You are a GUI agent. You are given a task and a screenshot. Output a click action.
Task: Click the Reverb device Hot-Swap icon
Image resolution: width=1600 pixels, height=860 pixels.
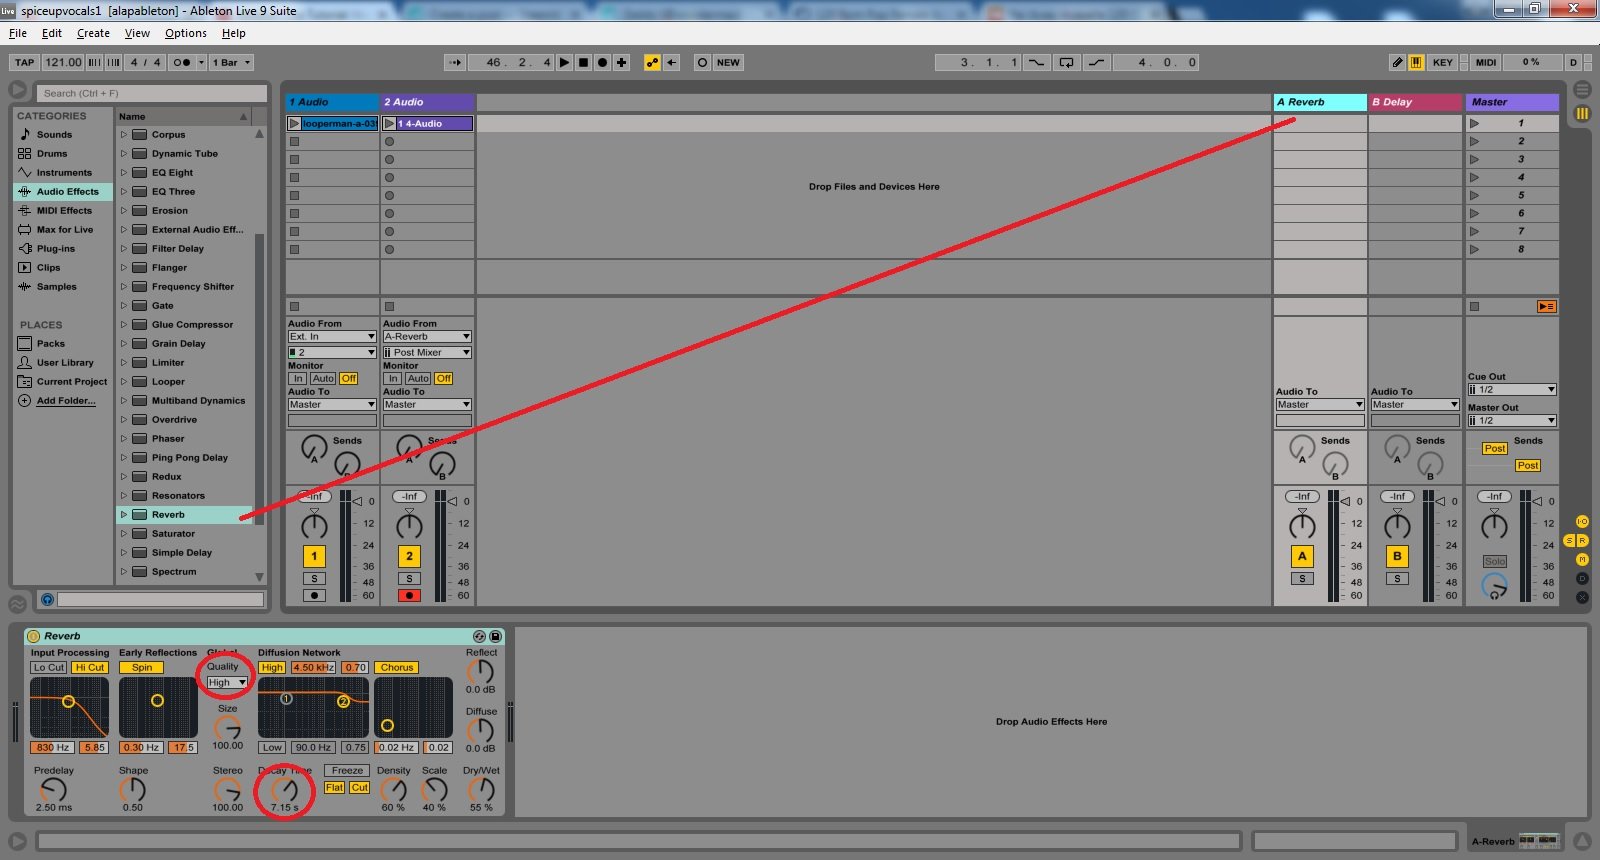click(x=479, y=636)
